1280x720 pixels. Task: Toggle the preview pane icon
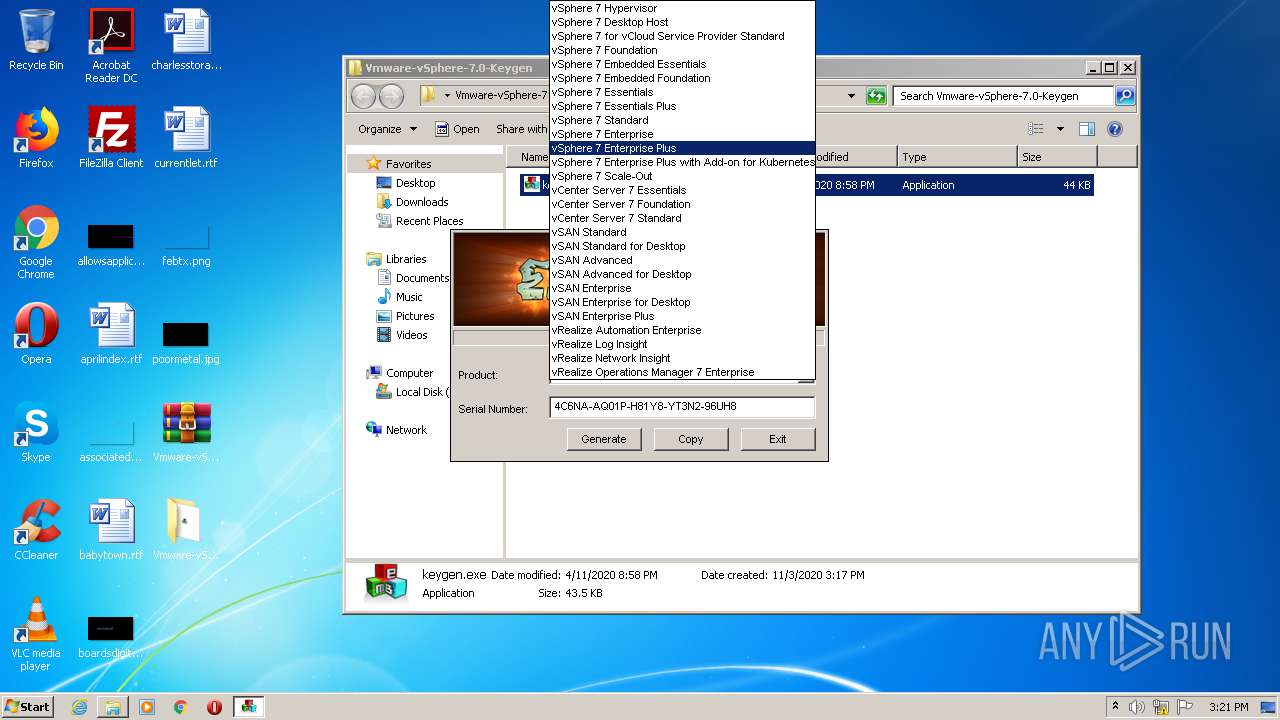[1087, 129]
